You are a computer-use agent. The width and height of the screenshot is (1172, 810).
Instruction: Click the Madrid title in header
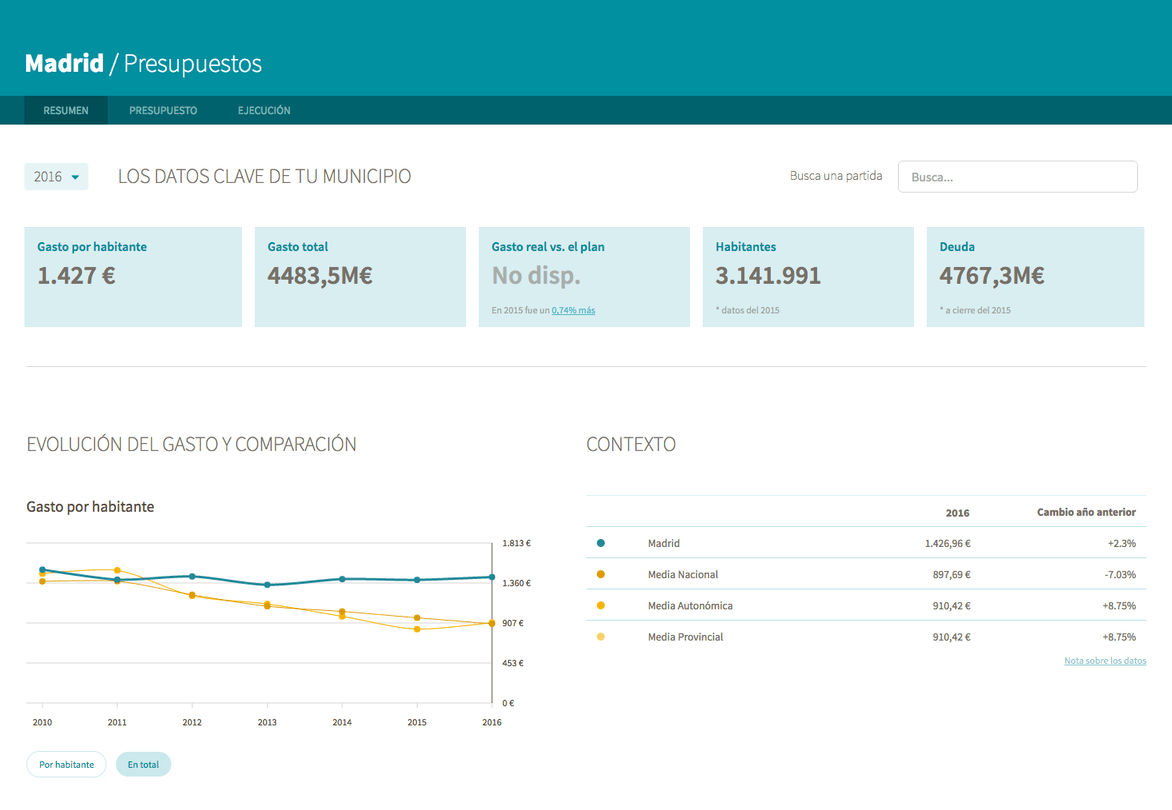(64, 64)
